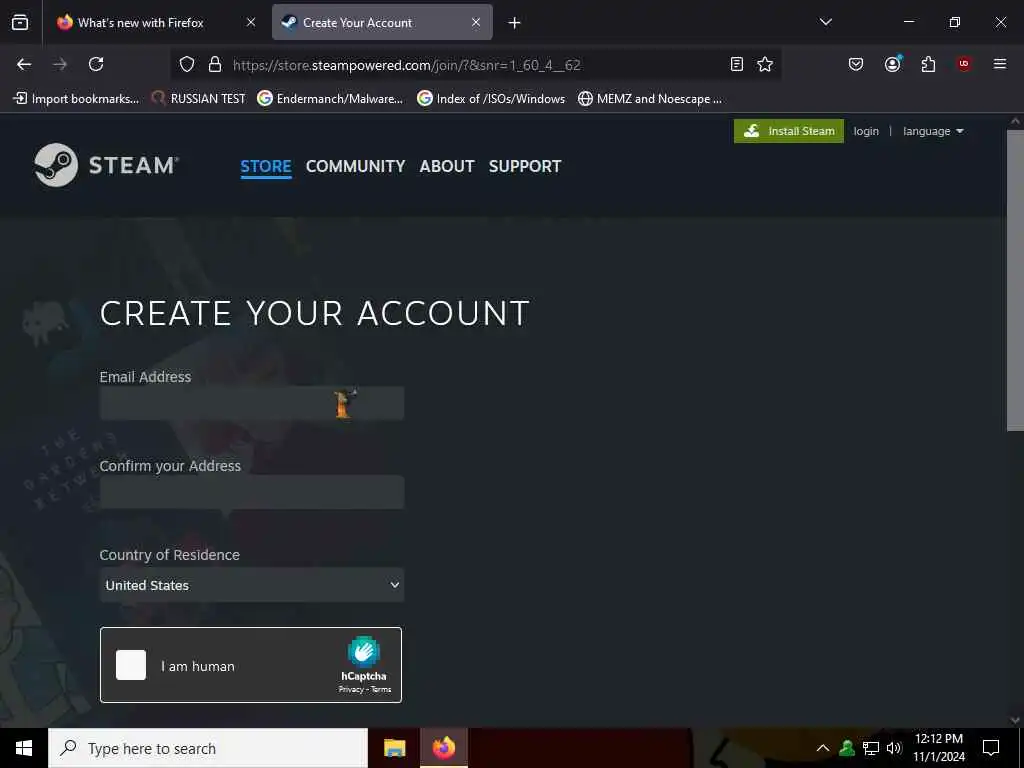
Task: Click Install Steam button
Action: coord(789,131)
